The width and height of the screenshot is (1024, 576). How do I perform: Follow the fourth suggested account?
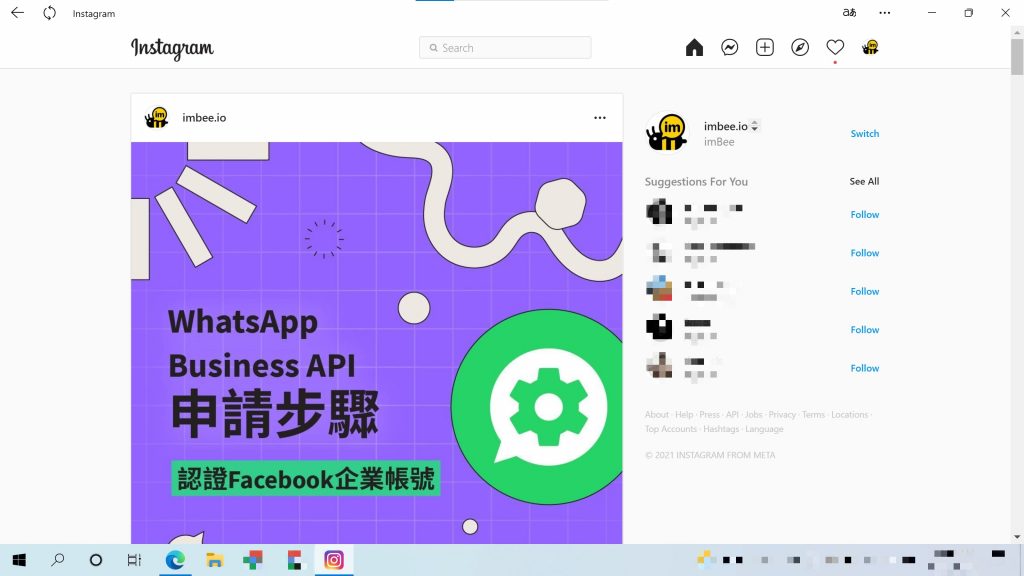click(x=865, y=330)
